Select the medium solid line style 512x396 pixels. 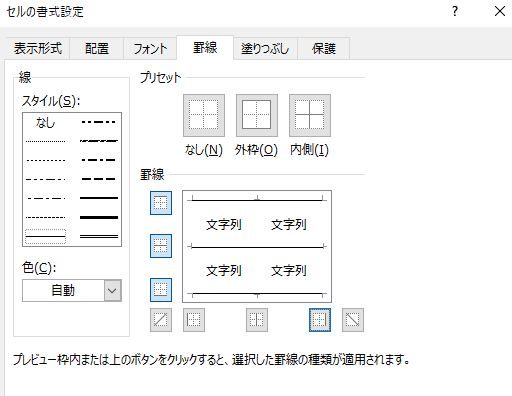[x=99, y=198]
